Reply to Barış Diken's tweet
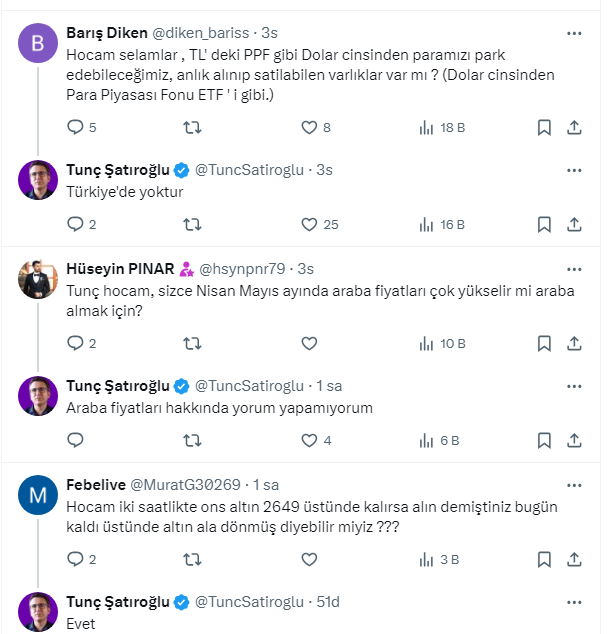This screenshot has height=634, width=611. pos(76,127)
